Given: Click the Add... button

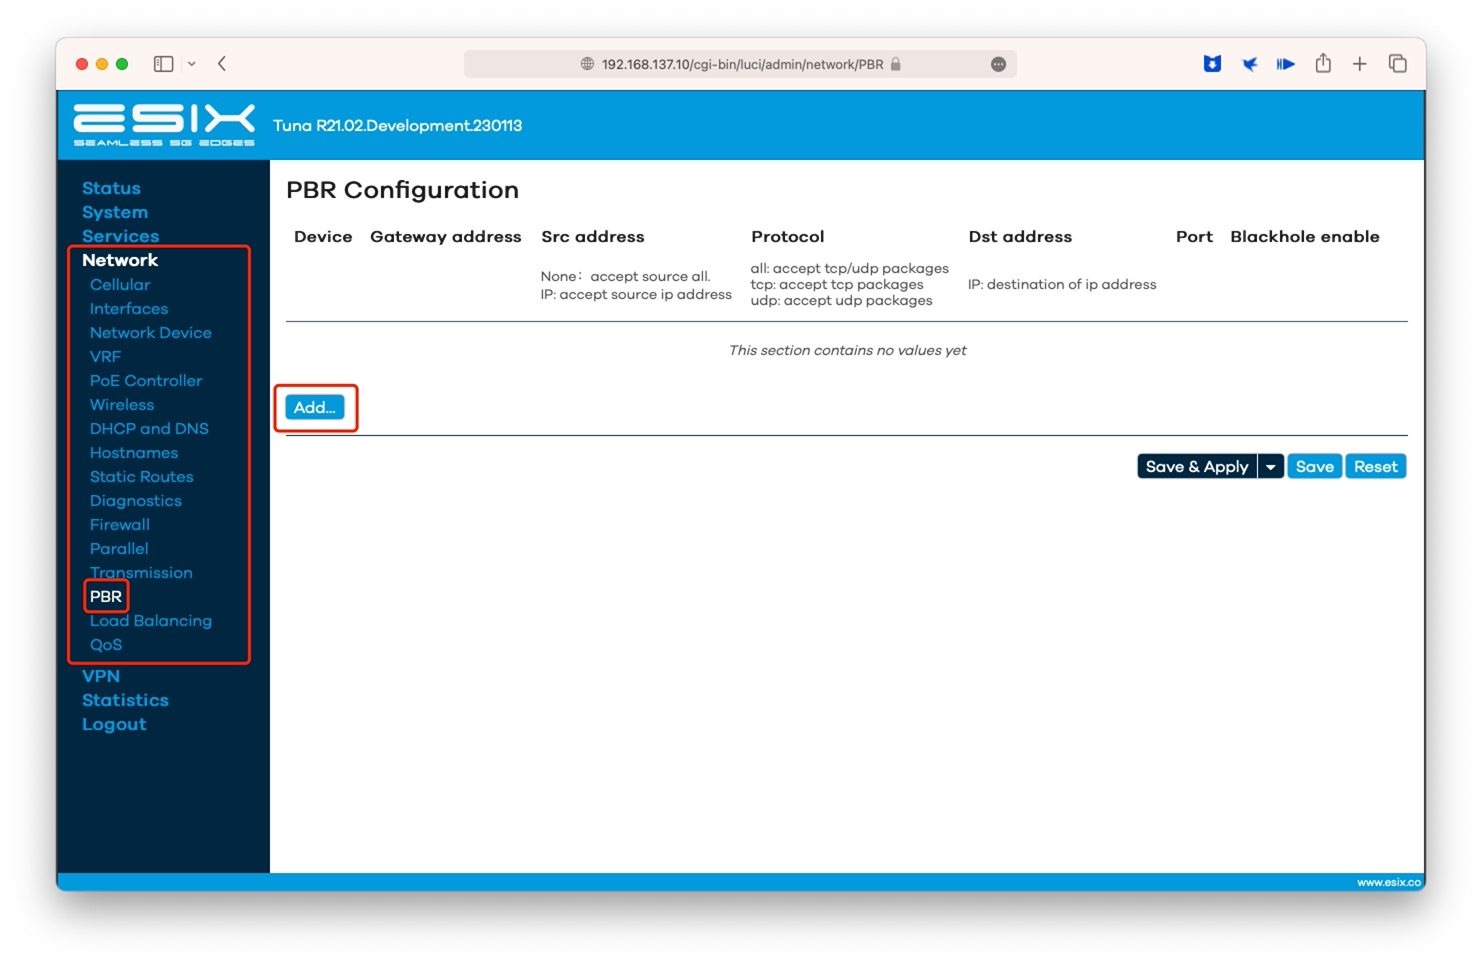Looking at the screenshot, I should 315,407.
